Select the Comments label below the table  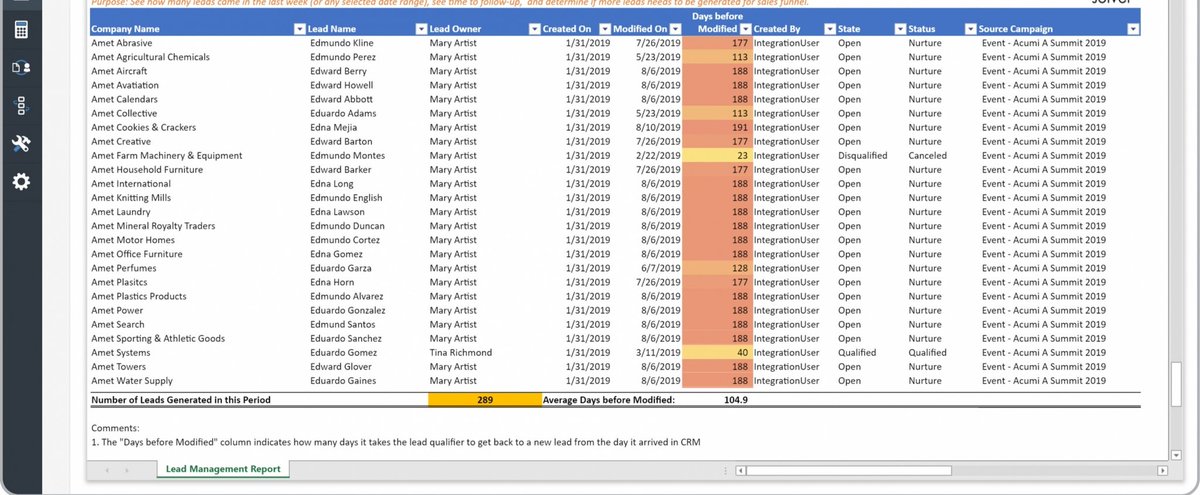coord(116,427)
